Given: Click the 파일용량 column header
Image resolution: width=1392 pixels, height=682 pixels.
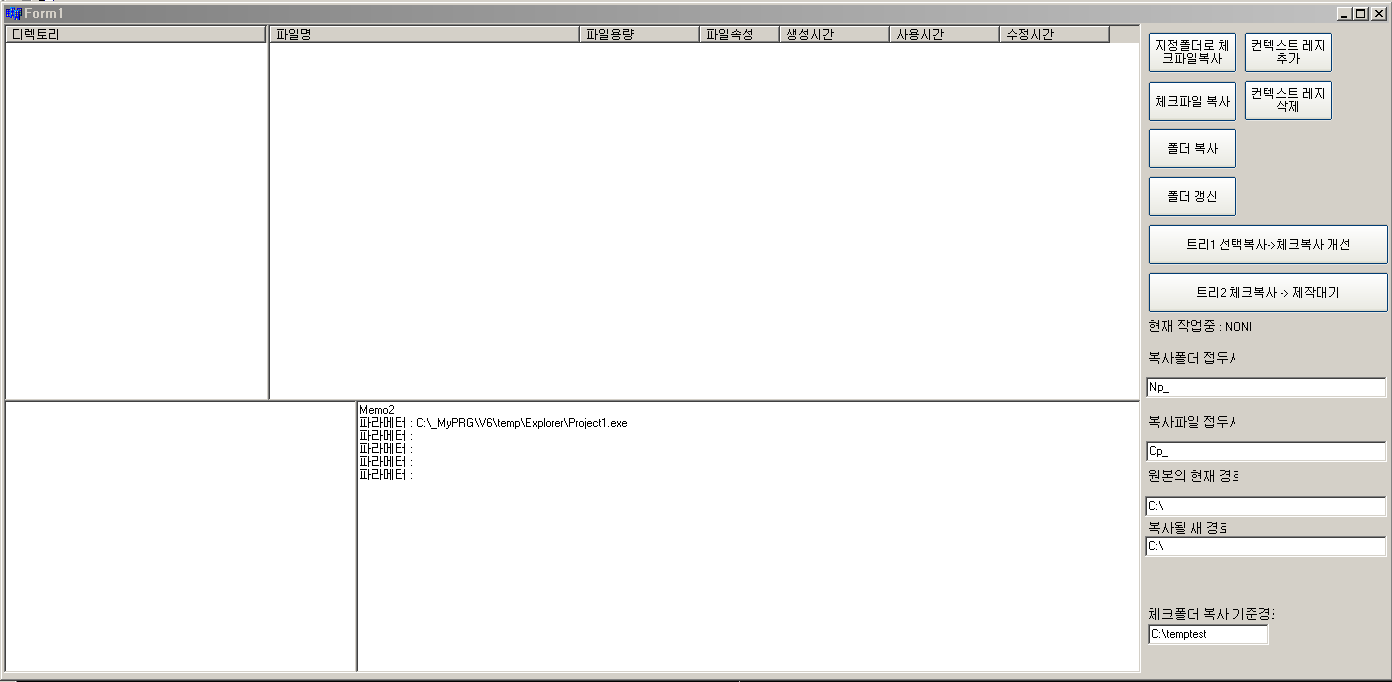Looking at the screenshot, I should click(x=639, y=34).
